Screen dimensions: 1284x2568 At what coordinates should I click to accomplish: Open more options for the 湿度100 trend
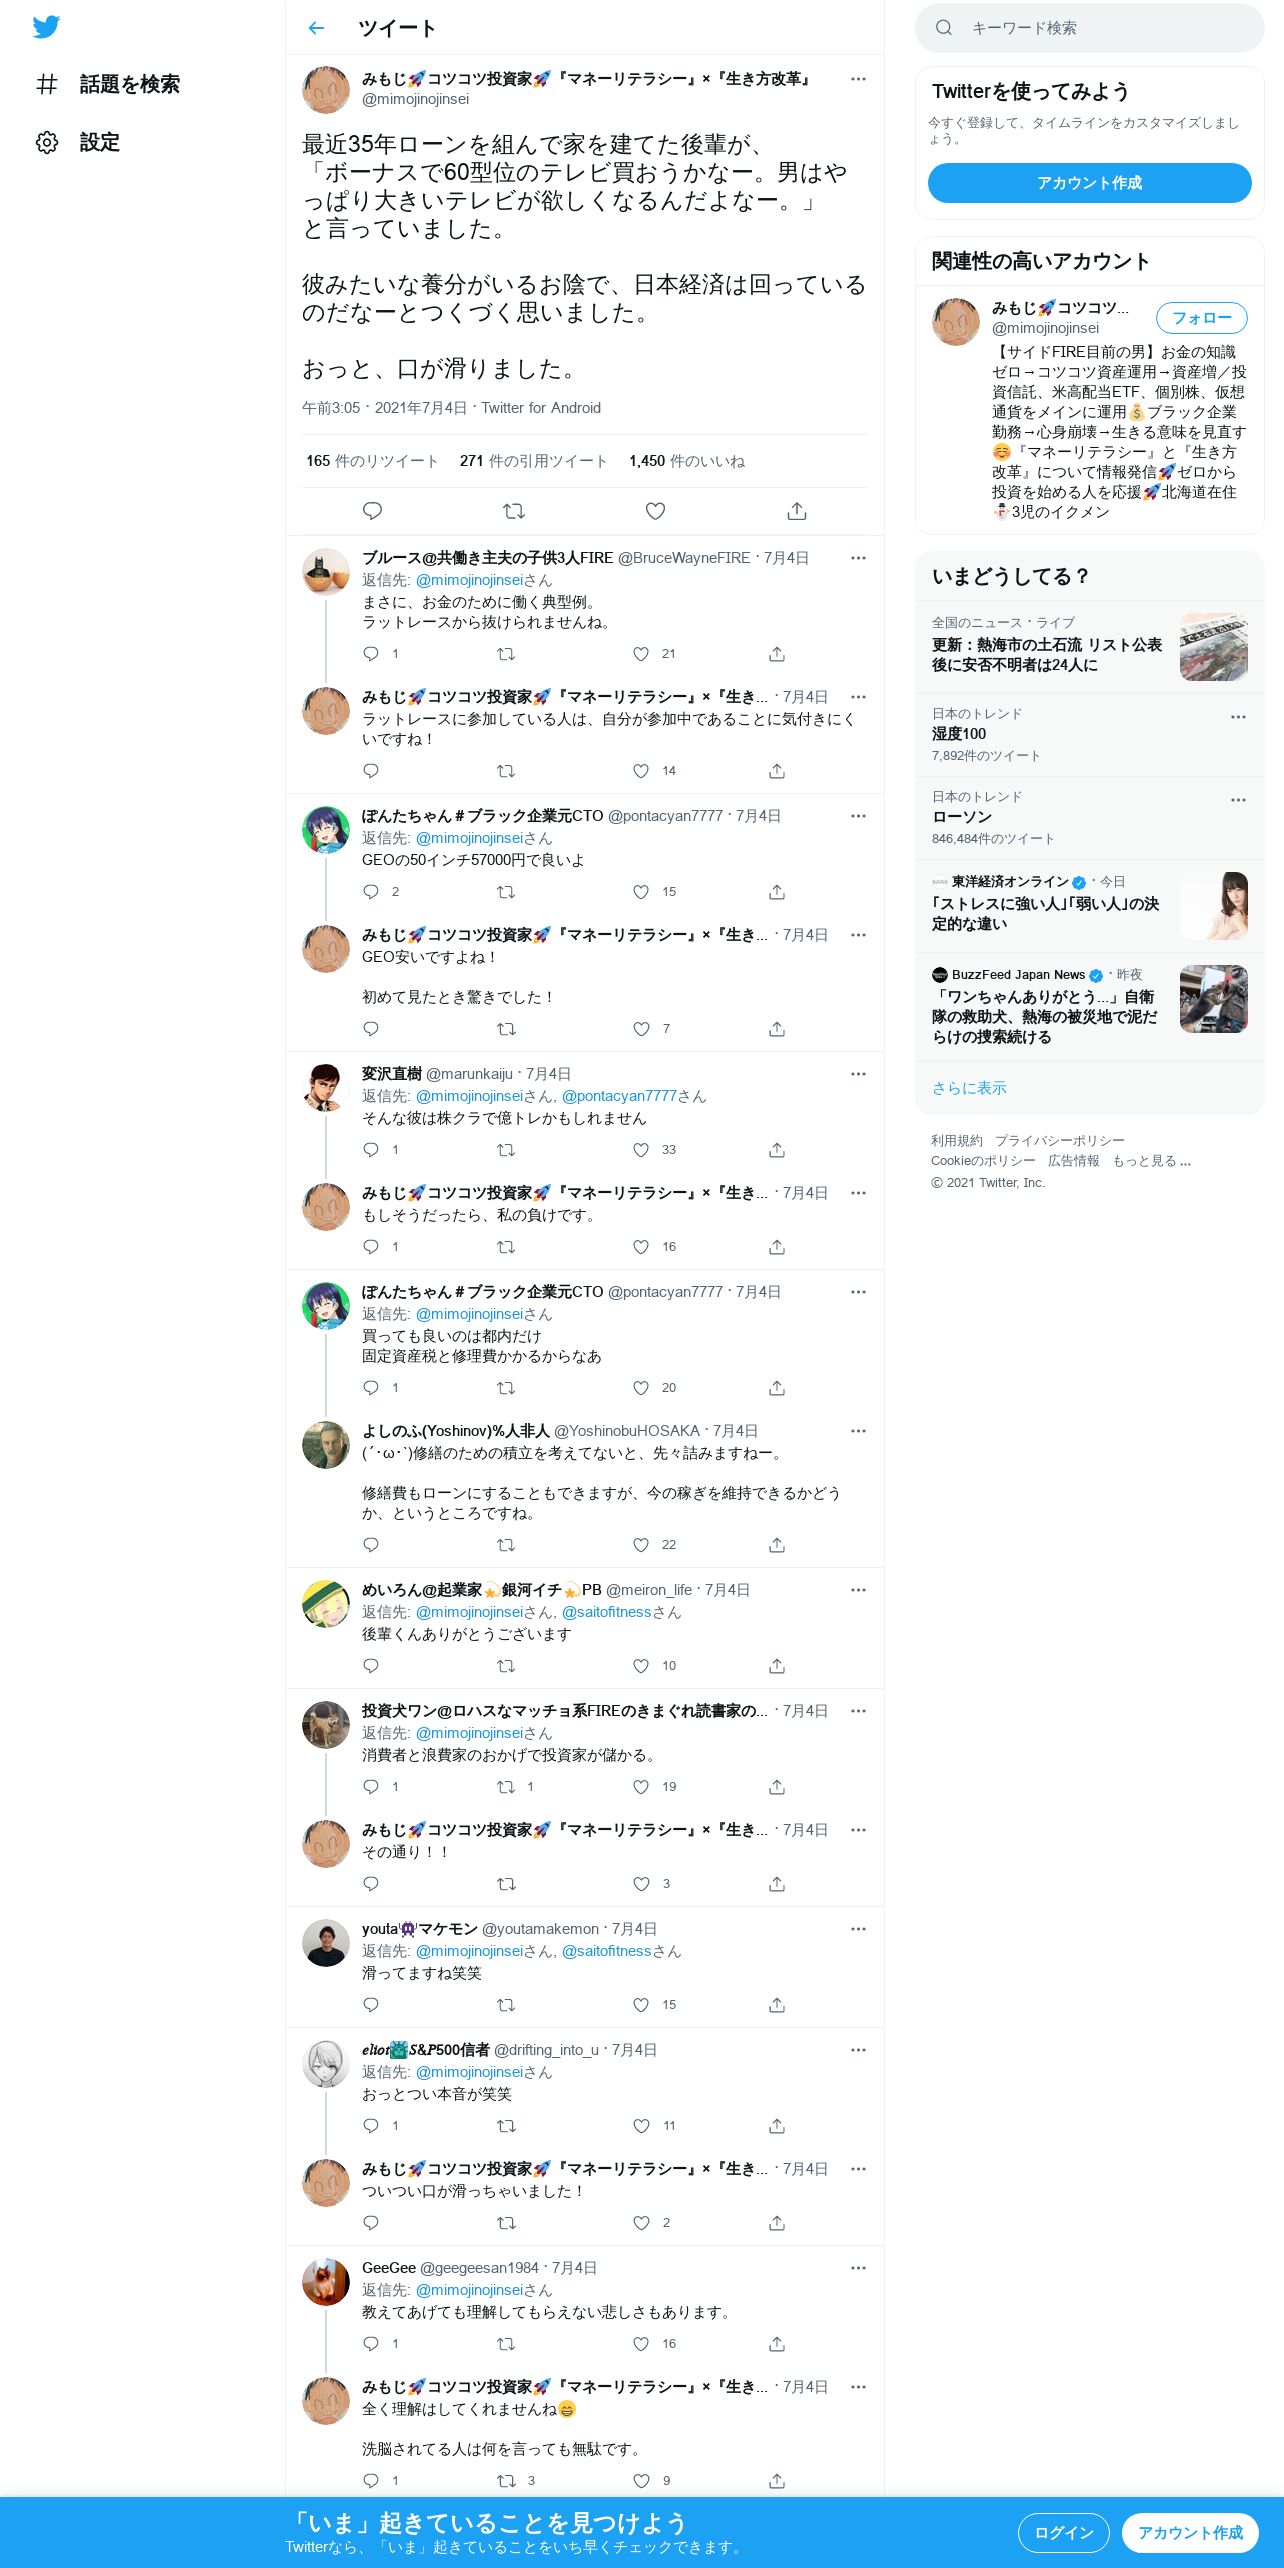click(x=1238, y=717)
